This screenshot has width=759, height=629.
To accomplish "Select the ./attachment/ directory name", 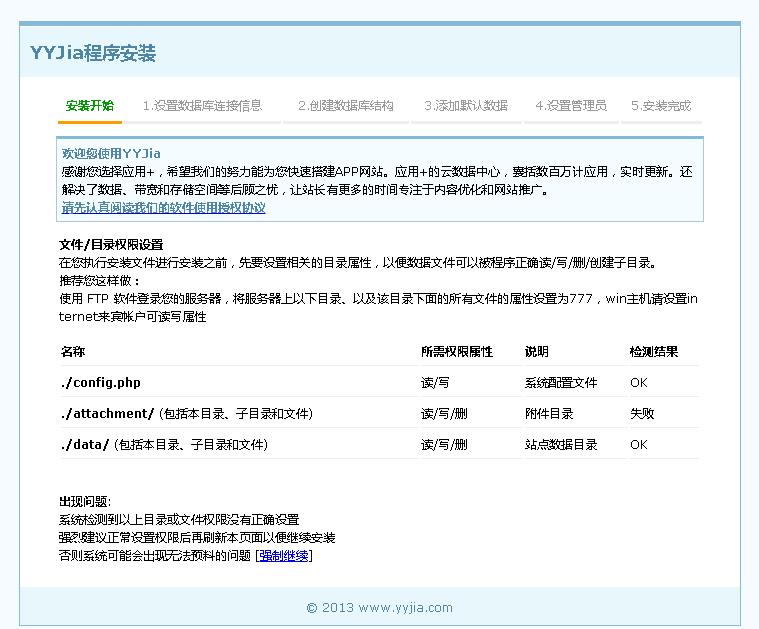I will [x=107, y=414].
